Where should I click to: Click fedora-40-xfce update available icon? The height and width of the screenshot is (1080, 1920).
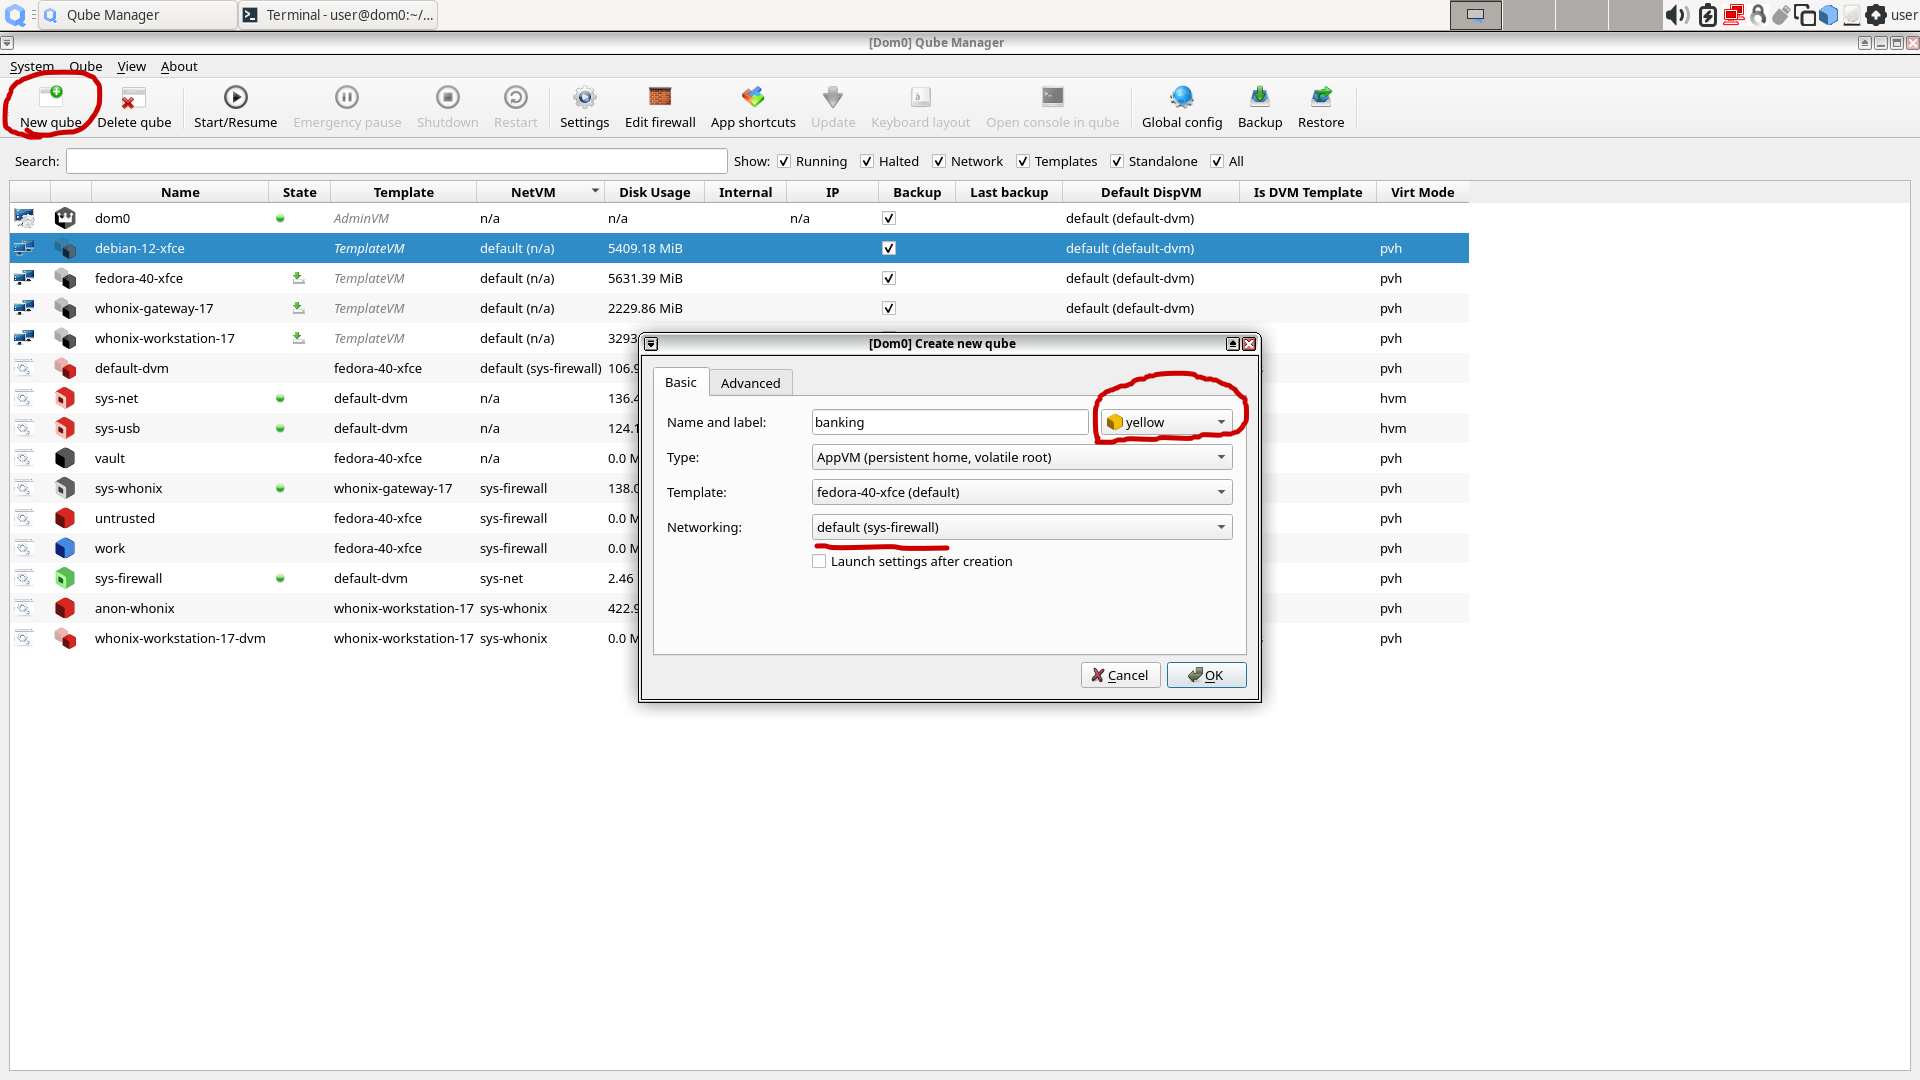298,278
